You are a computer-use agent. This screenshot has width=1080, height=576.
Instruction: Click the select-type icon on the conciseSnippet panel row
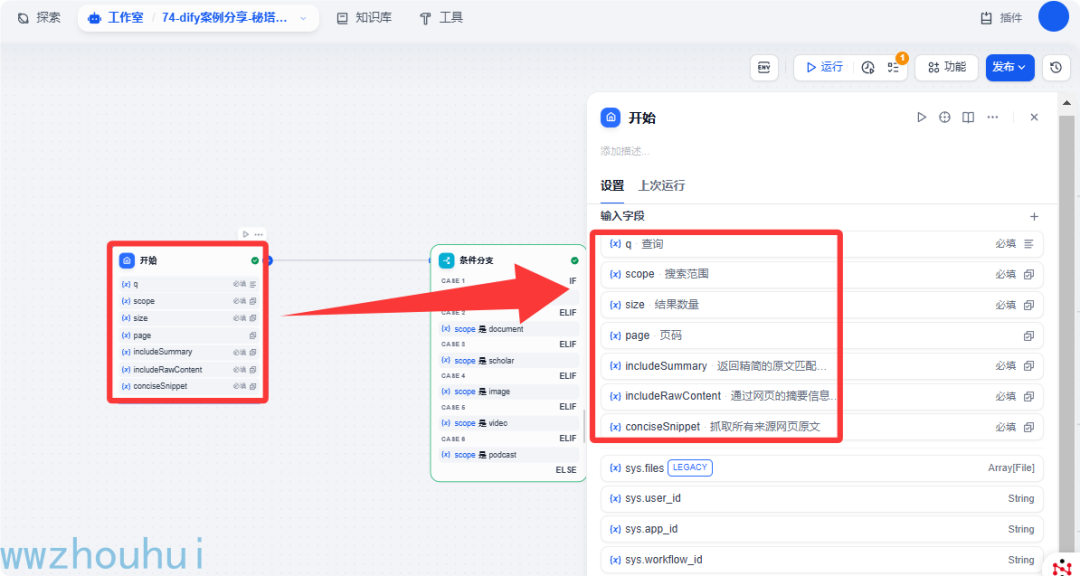point(1029,427)
